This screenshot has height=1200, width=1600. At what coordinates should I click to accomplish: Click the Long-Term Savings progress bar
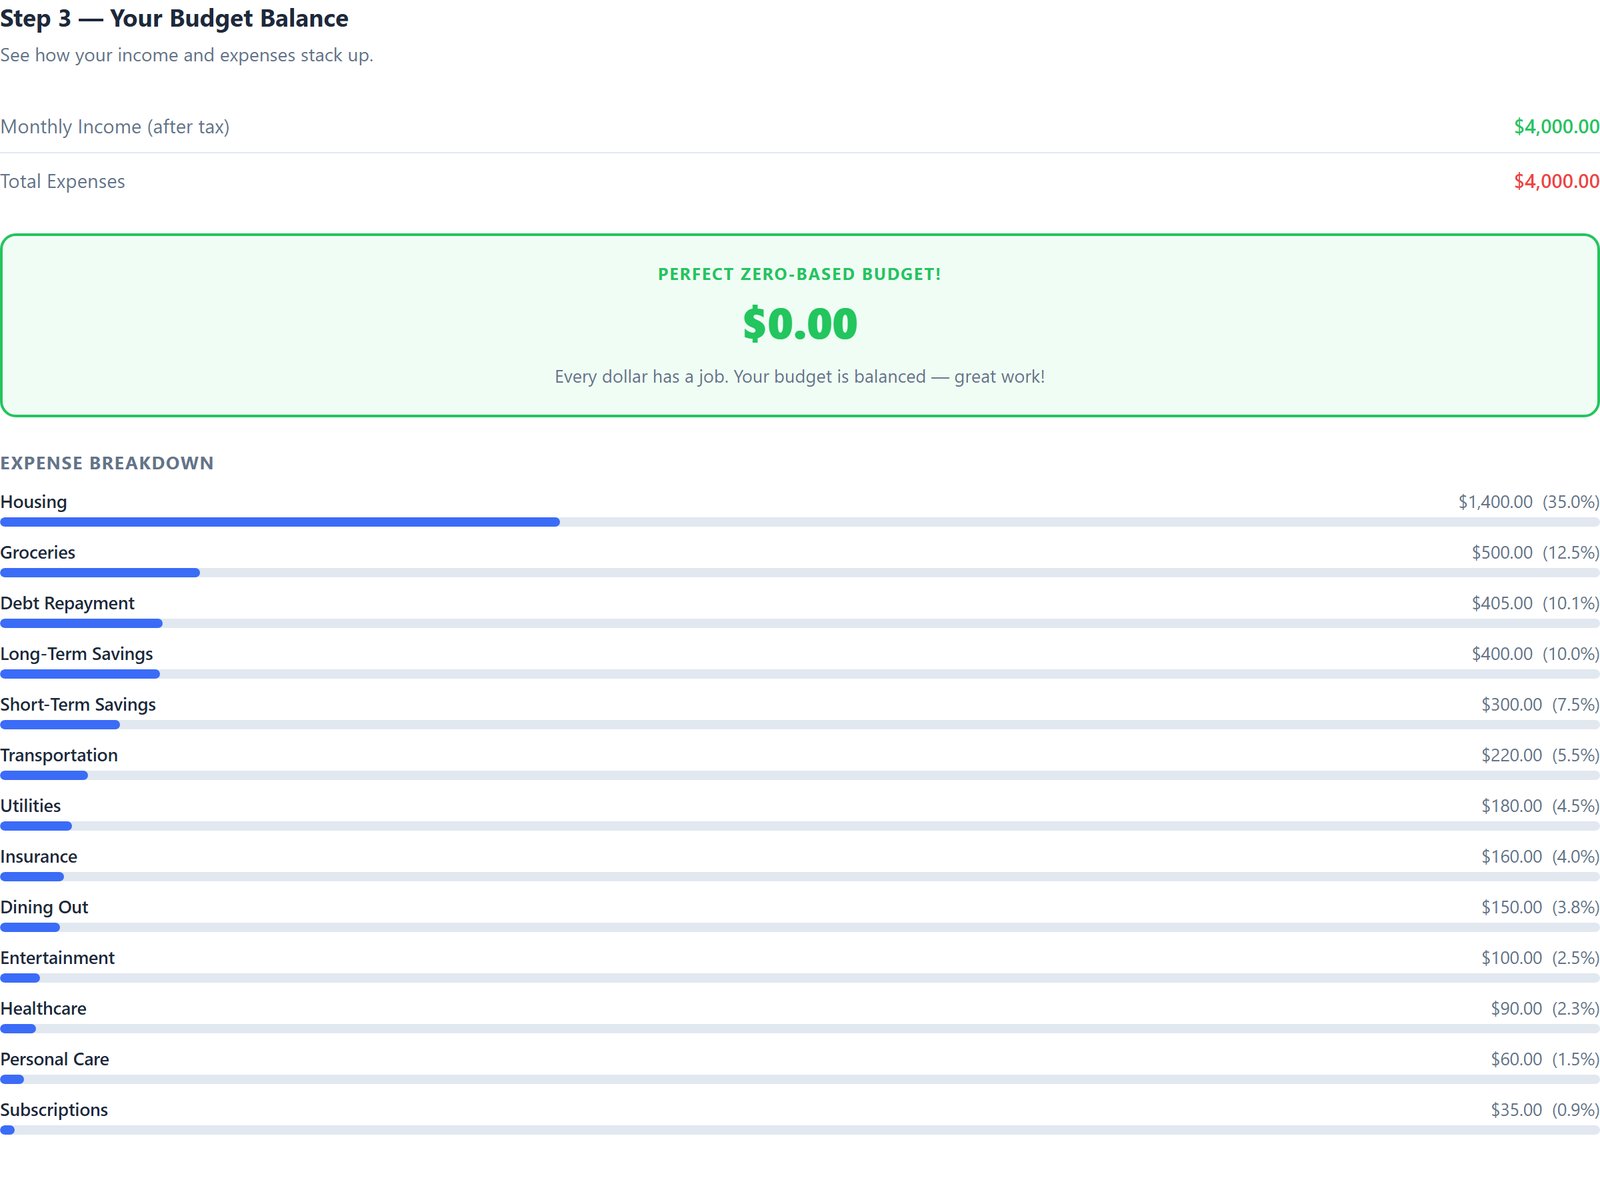click(800, 674)
